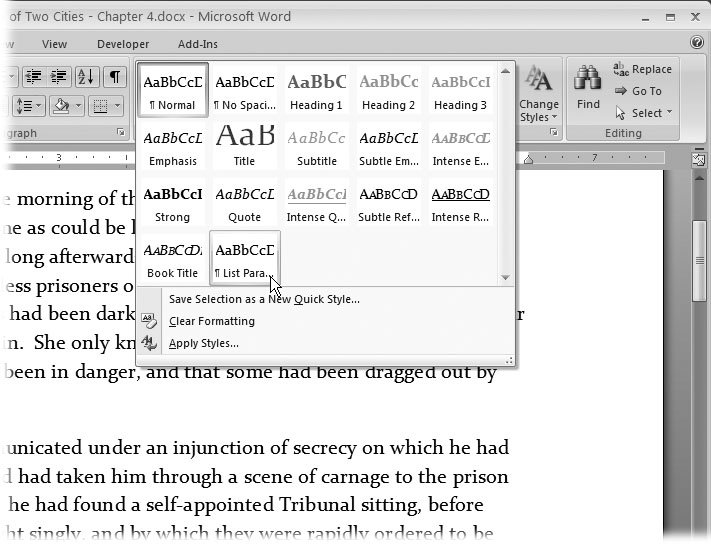Click the Increase Indent icon

(x=58, y=77)
